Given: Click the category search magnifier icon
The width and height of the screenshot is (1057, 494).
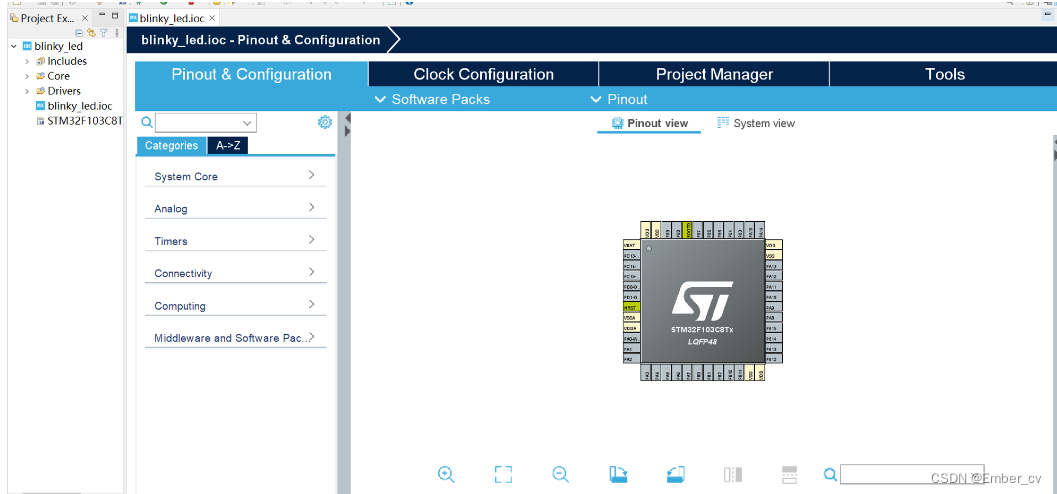Looking at the screenshot, I should click(x=146, y=122).
